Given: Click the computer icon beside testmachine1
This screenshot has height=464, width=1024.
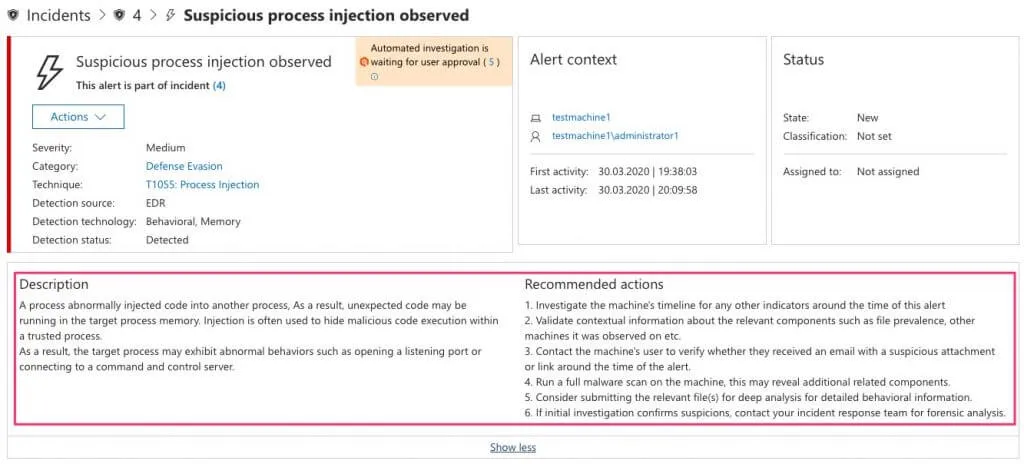Looking at the screenshot, I should (x=536, y=118).
